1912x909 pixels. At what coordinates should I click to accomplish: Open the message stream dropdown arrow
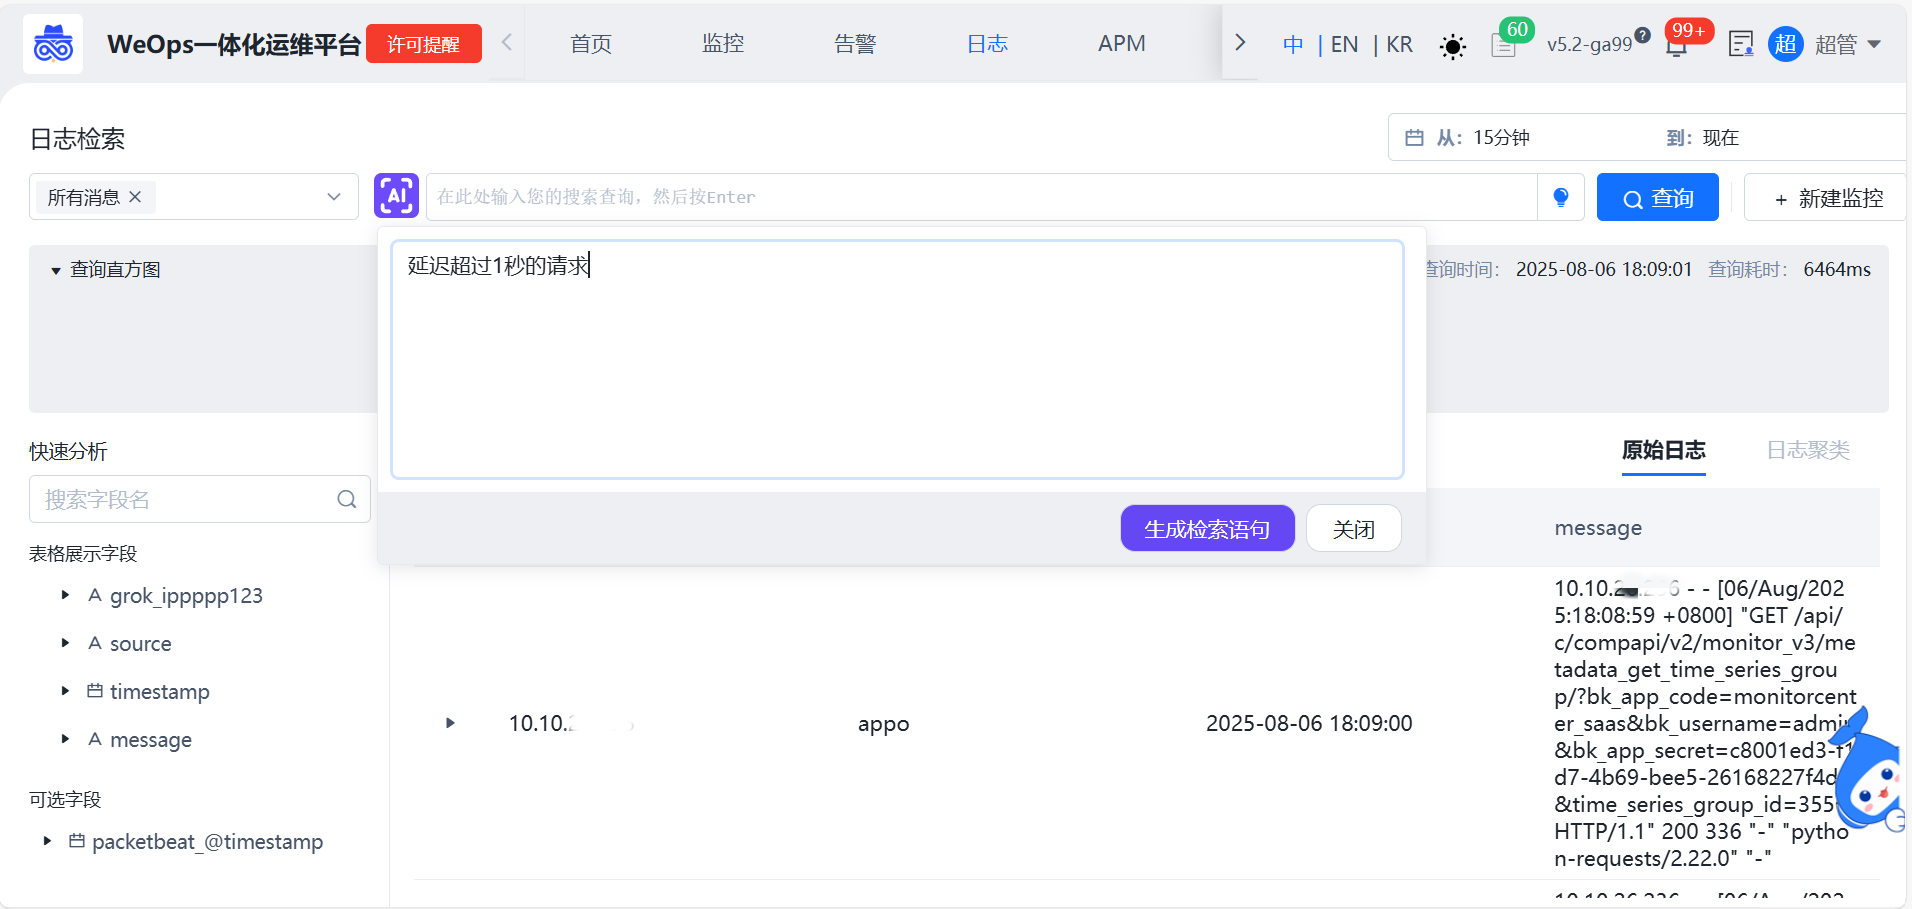tap(334, 197)
